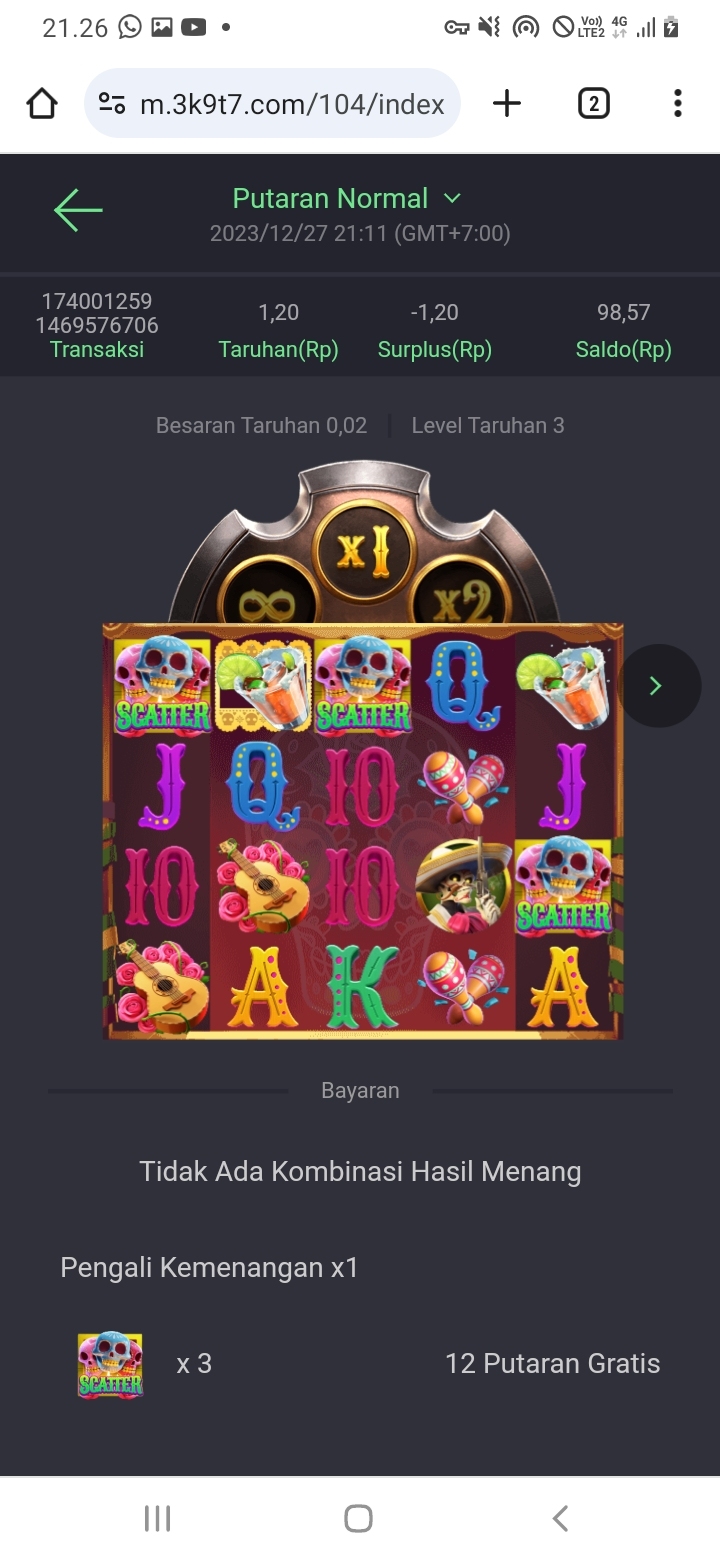Click the URL address bar
The image size is (720, 1560).
[x=272, y=103]
